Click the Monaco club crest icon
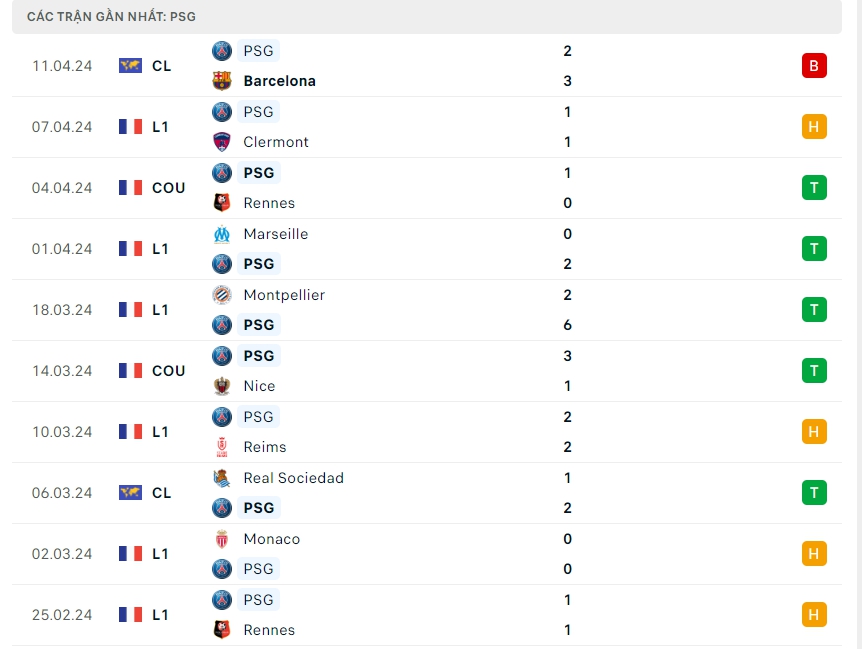The width and height of the screenshot is (862, 649). pos(222,539)
